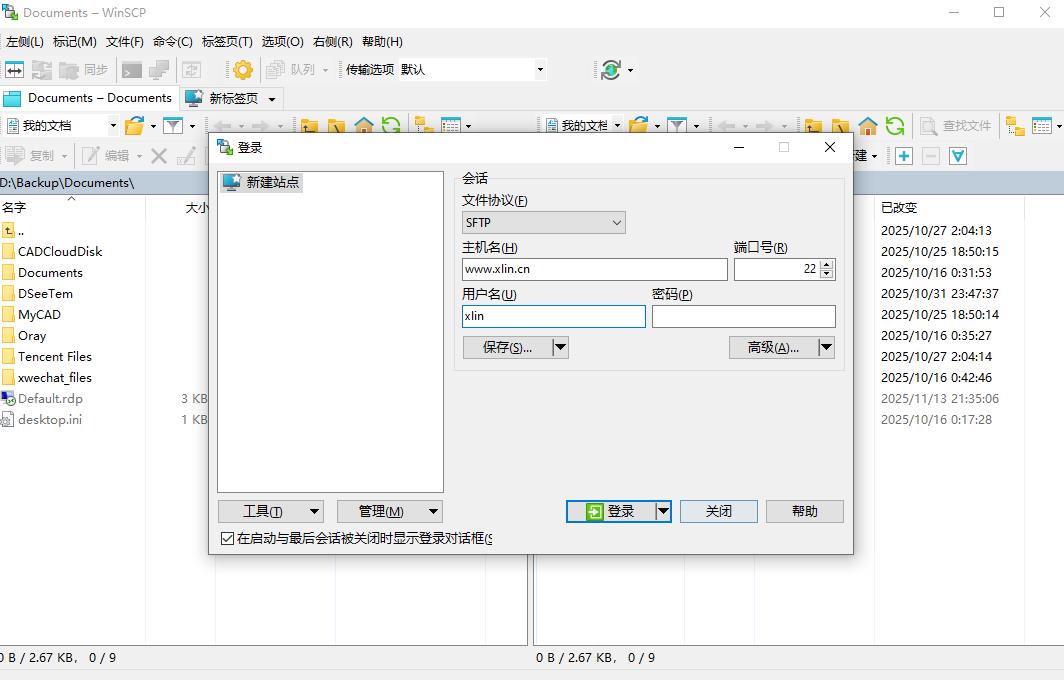This screenshot has width=1064, height=680.
Task: Expand the arrow beside 登录 button
Action: 663,512
